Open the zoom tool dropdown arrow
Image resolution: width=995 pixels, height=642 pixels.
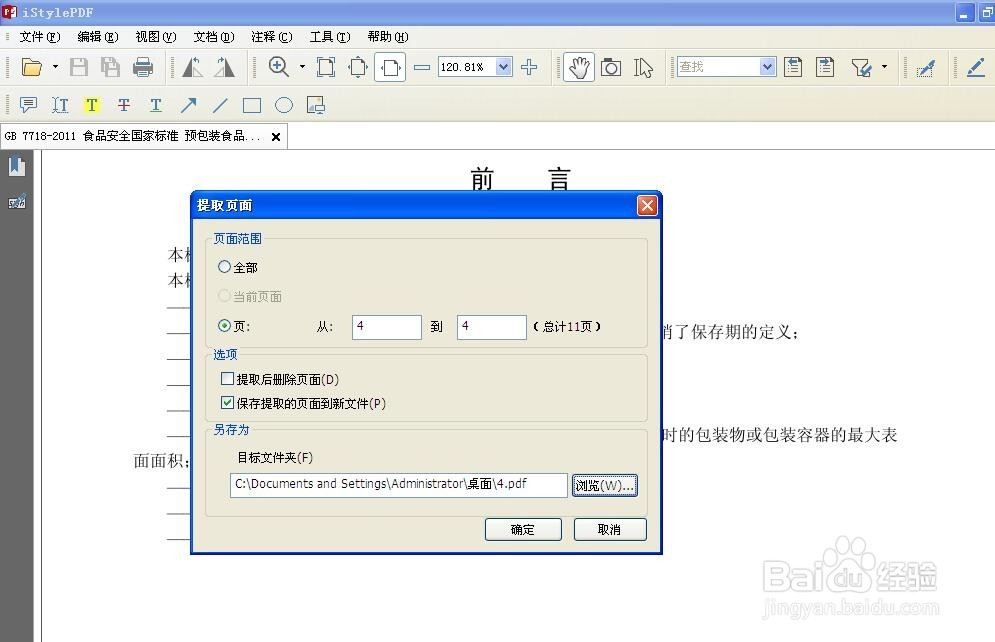(x=302, y=67)
